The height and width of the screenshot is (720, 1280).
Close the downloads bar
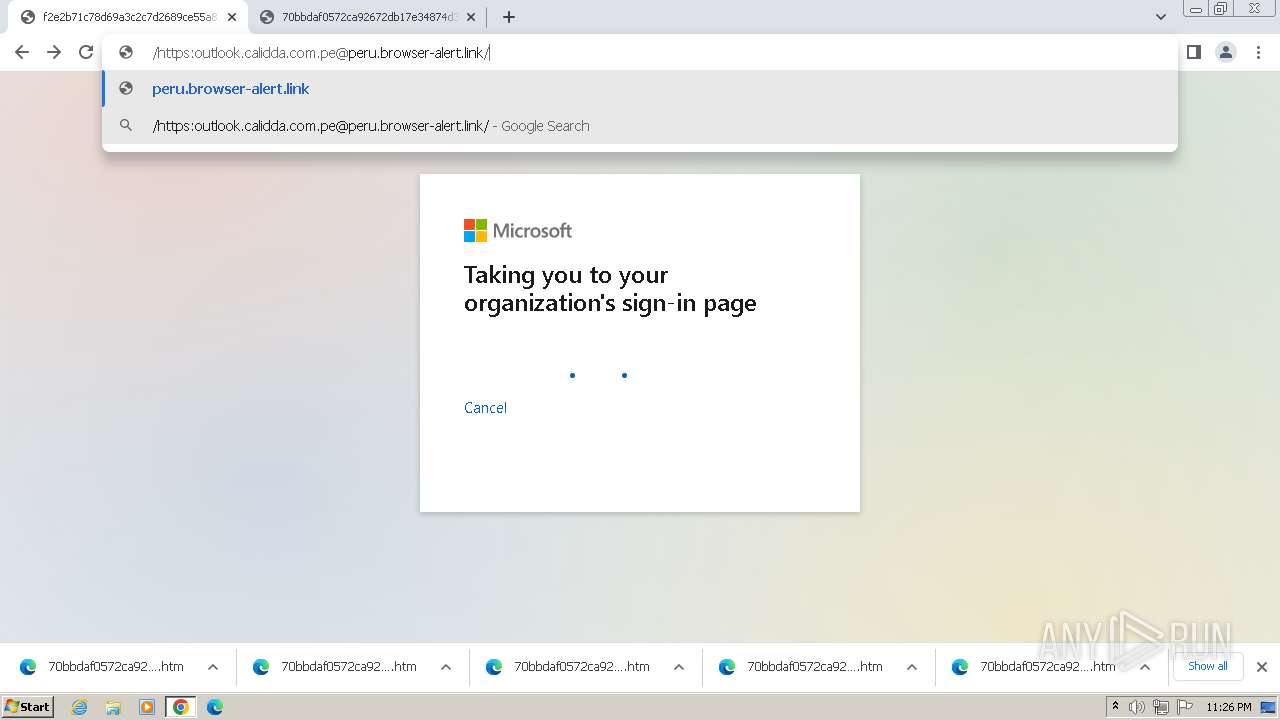(1262, 667)
